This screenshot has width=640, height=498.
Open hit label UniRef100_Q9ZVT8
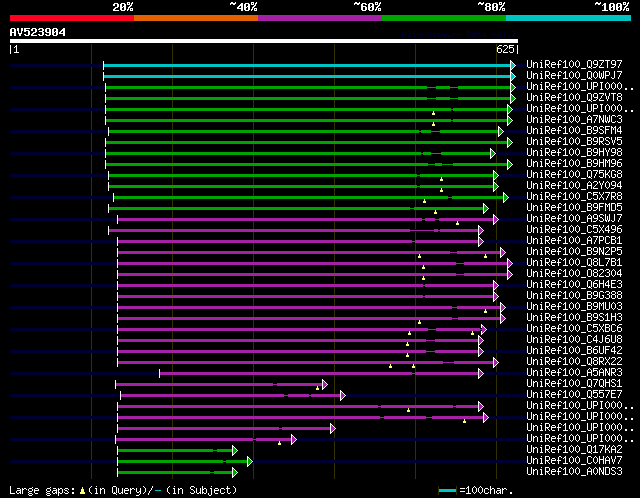[x=574, y=97]
